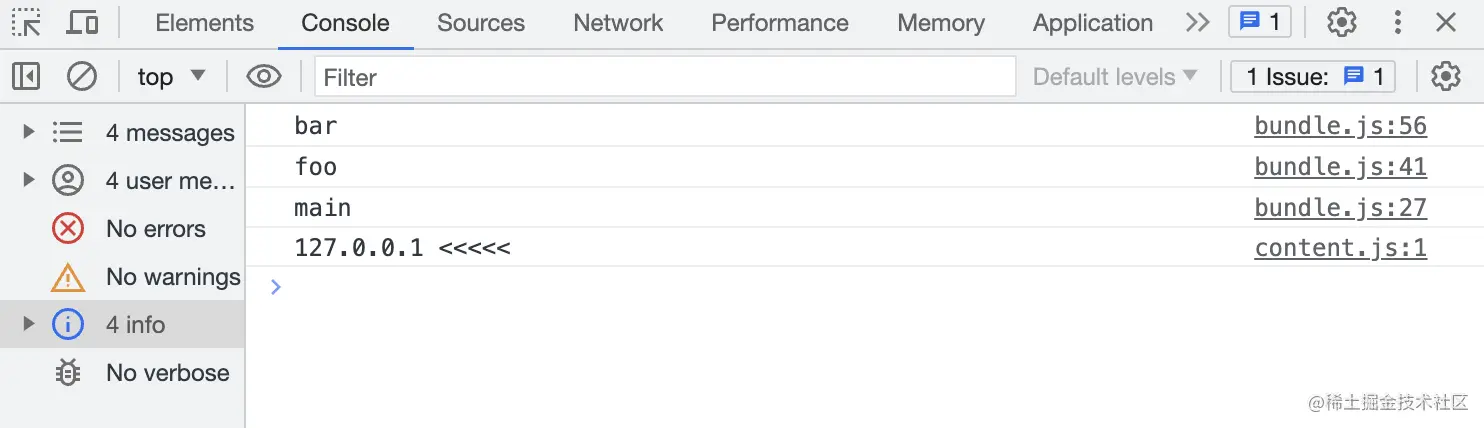
Task: Activate the inspect element picker icon
Action: point(27,22)
